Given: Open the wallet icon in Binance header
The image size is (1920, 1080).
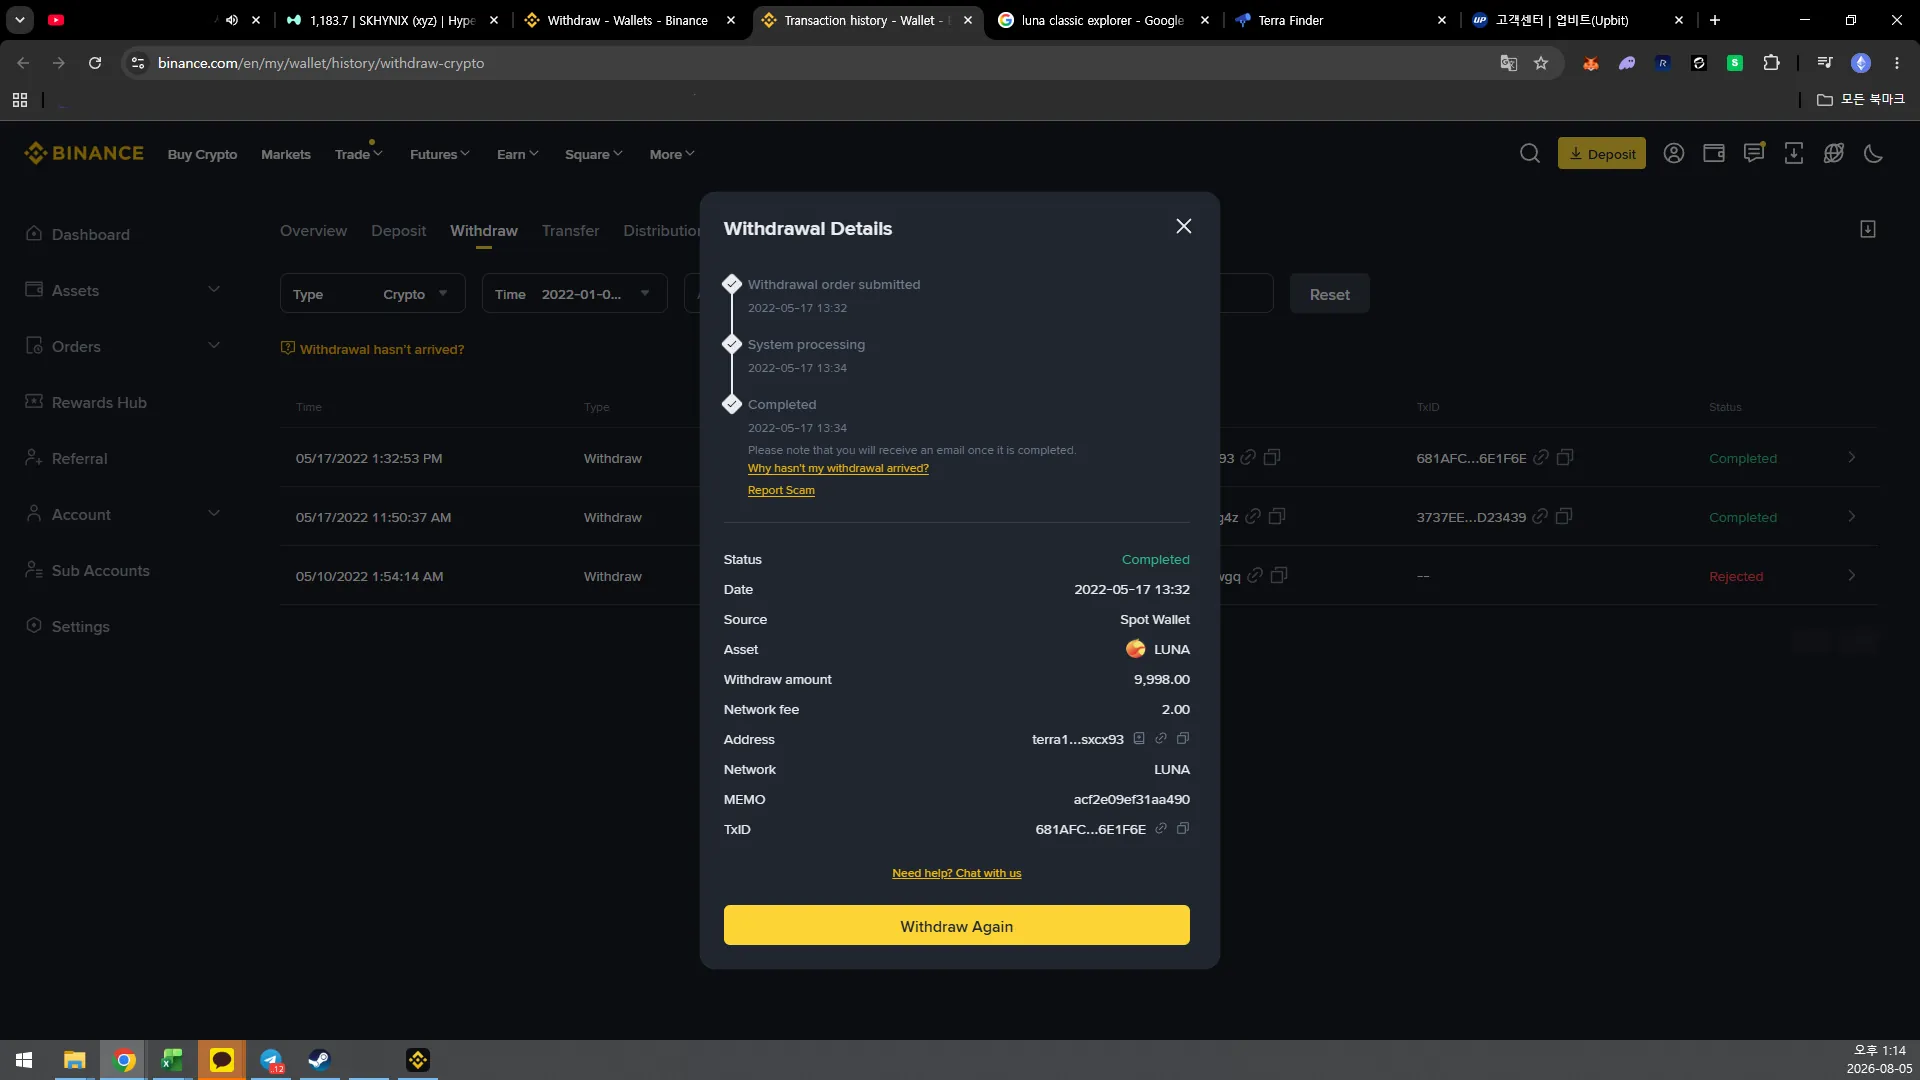Looking at the screenshot, I should pos(1714,154).
